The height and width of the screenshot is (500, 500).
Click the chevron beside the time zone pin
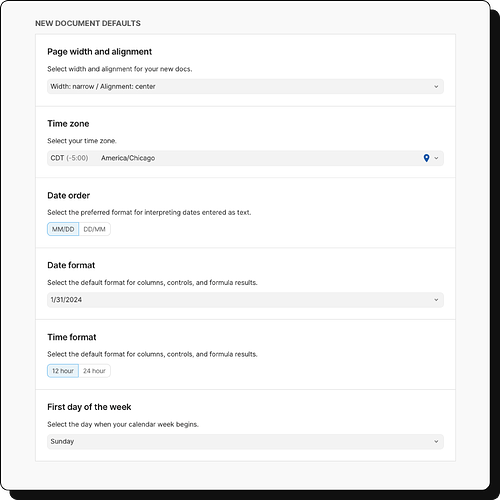point(436,158)
